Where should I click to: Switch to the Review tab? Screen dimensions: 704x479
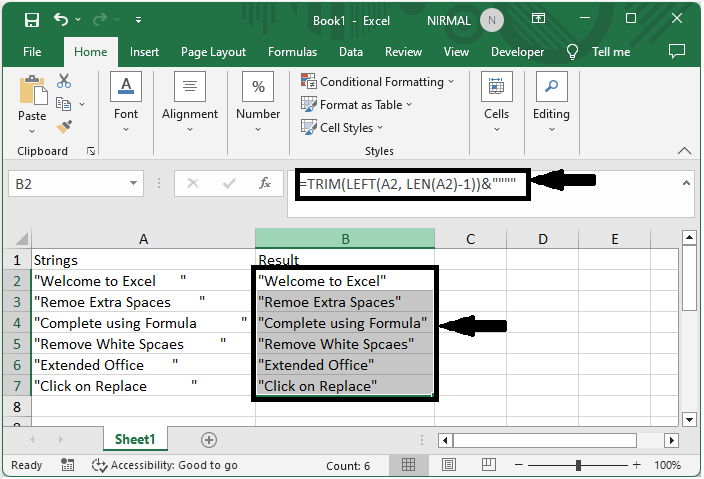[403, 52]
